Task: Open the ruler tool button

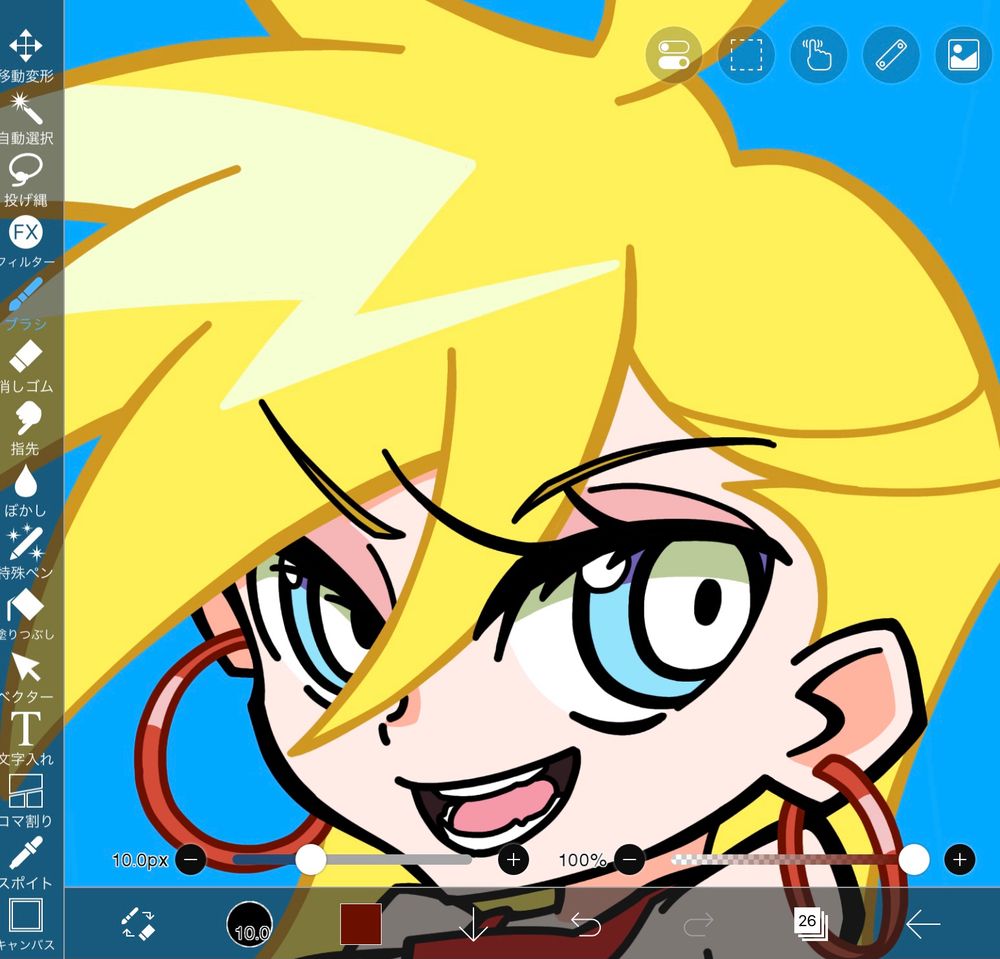Action: (x=891, y=55)
